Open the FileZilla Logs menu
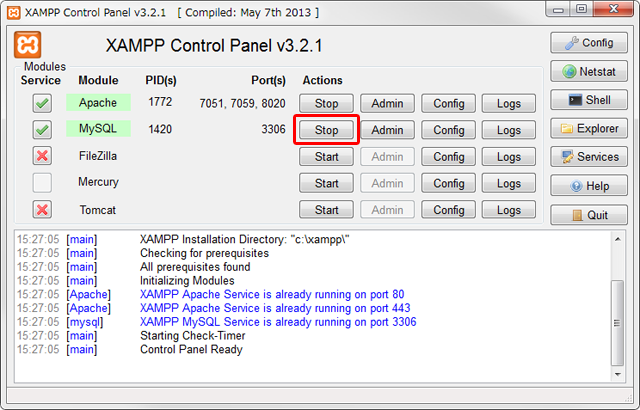640x410 pixels. point(509,157)
